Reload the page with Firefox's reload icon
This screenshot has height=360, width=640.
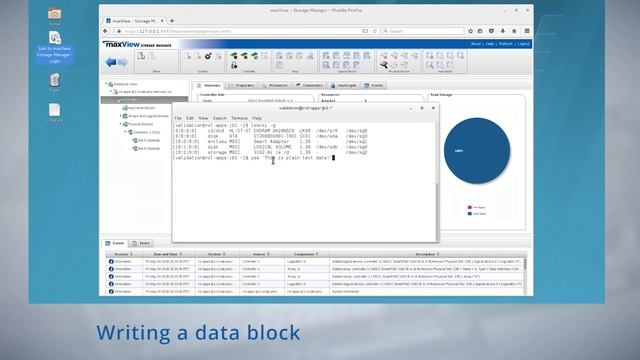[x=375, y=31]
